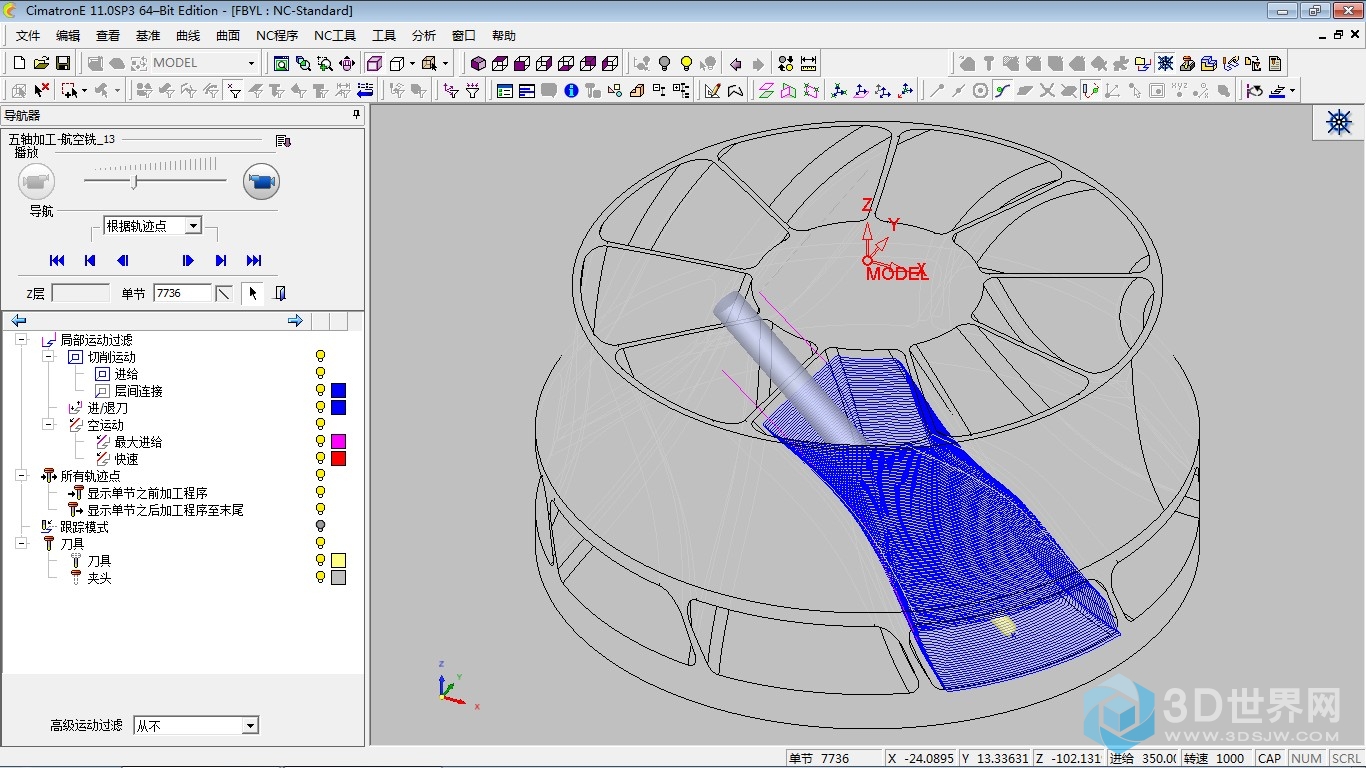Viewport: 1366px width, 768px height.
Task: Open the 文件 menu
Action: point(28,36)
